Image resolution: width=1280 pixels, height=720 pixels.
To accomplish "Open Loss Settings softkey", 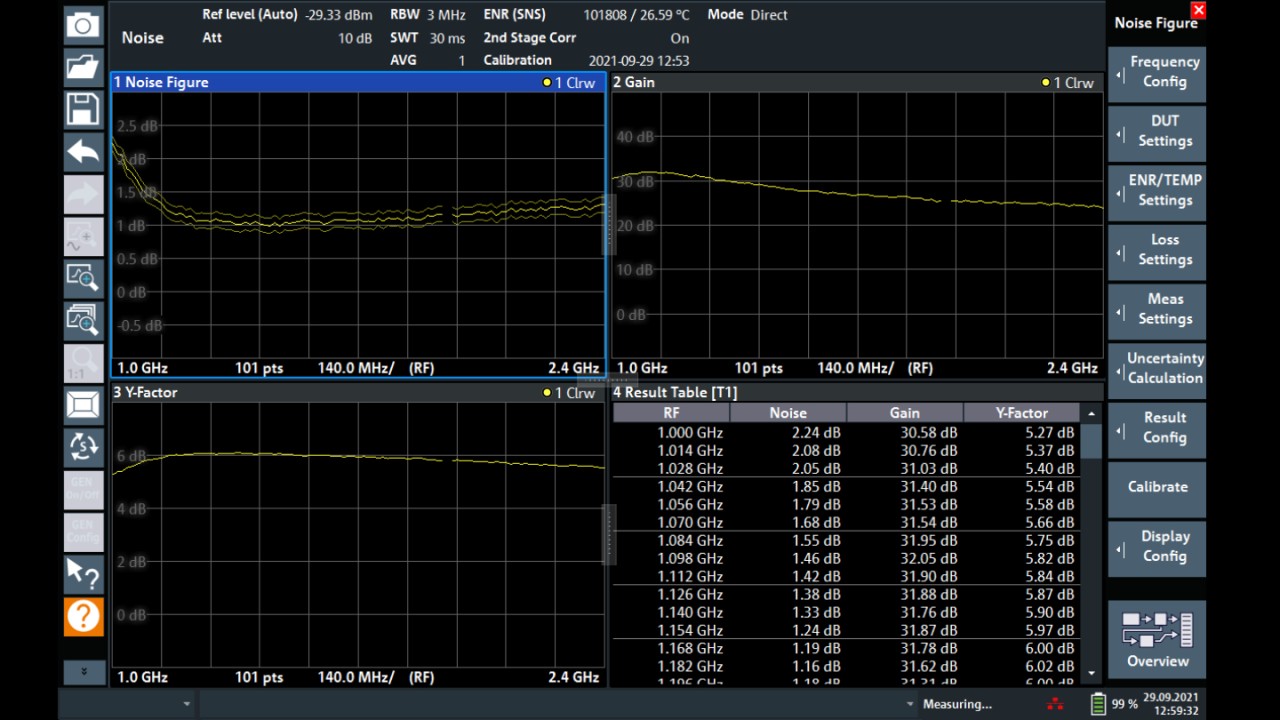I will [x=1157, y=250].
